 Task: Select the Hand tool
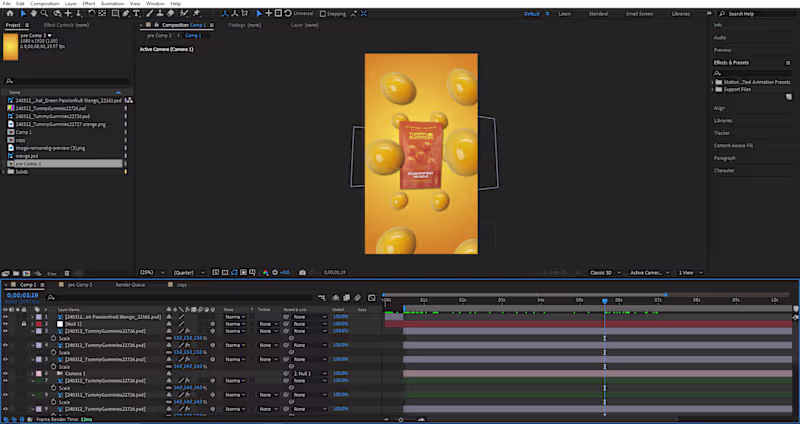click(33, 13)
